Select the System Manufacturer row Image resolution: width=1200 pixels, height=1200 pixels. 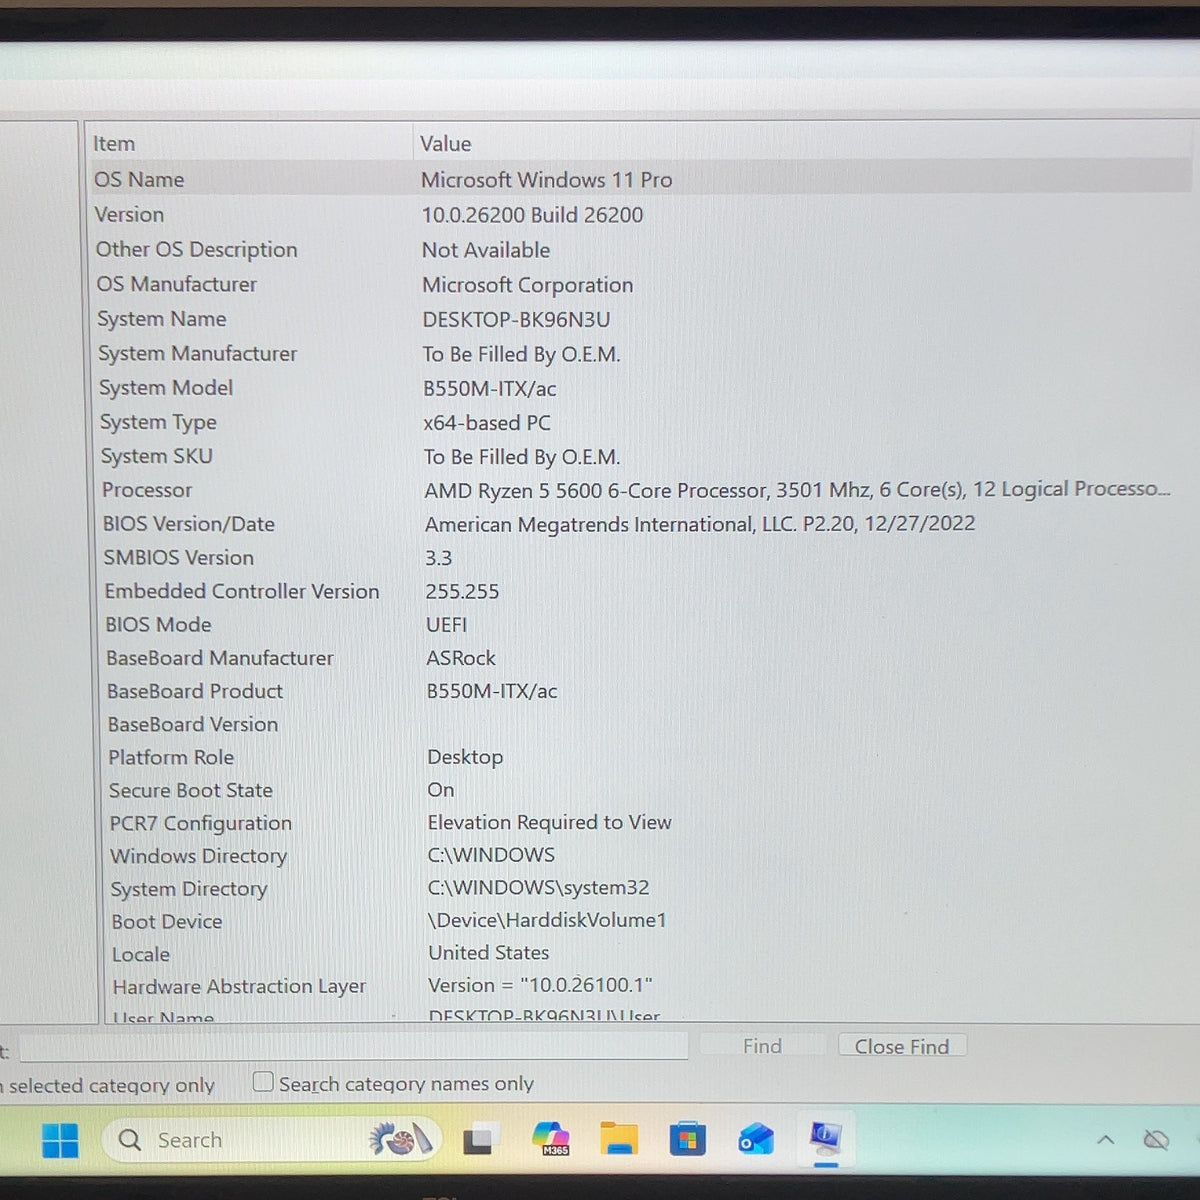coord(642,354)
